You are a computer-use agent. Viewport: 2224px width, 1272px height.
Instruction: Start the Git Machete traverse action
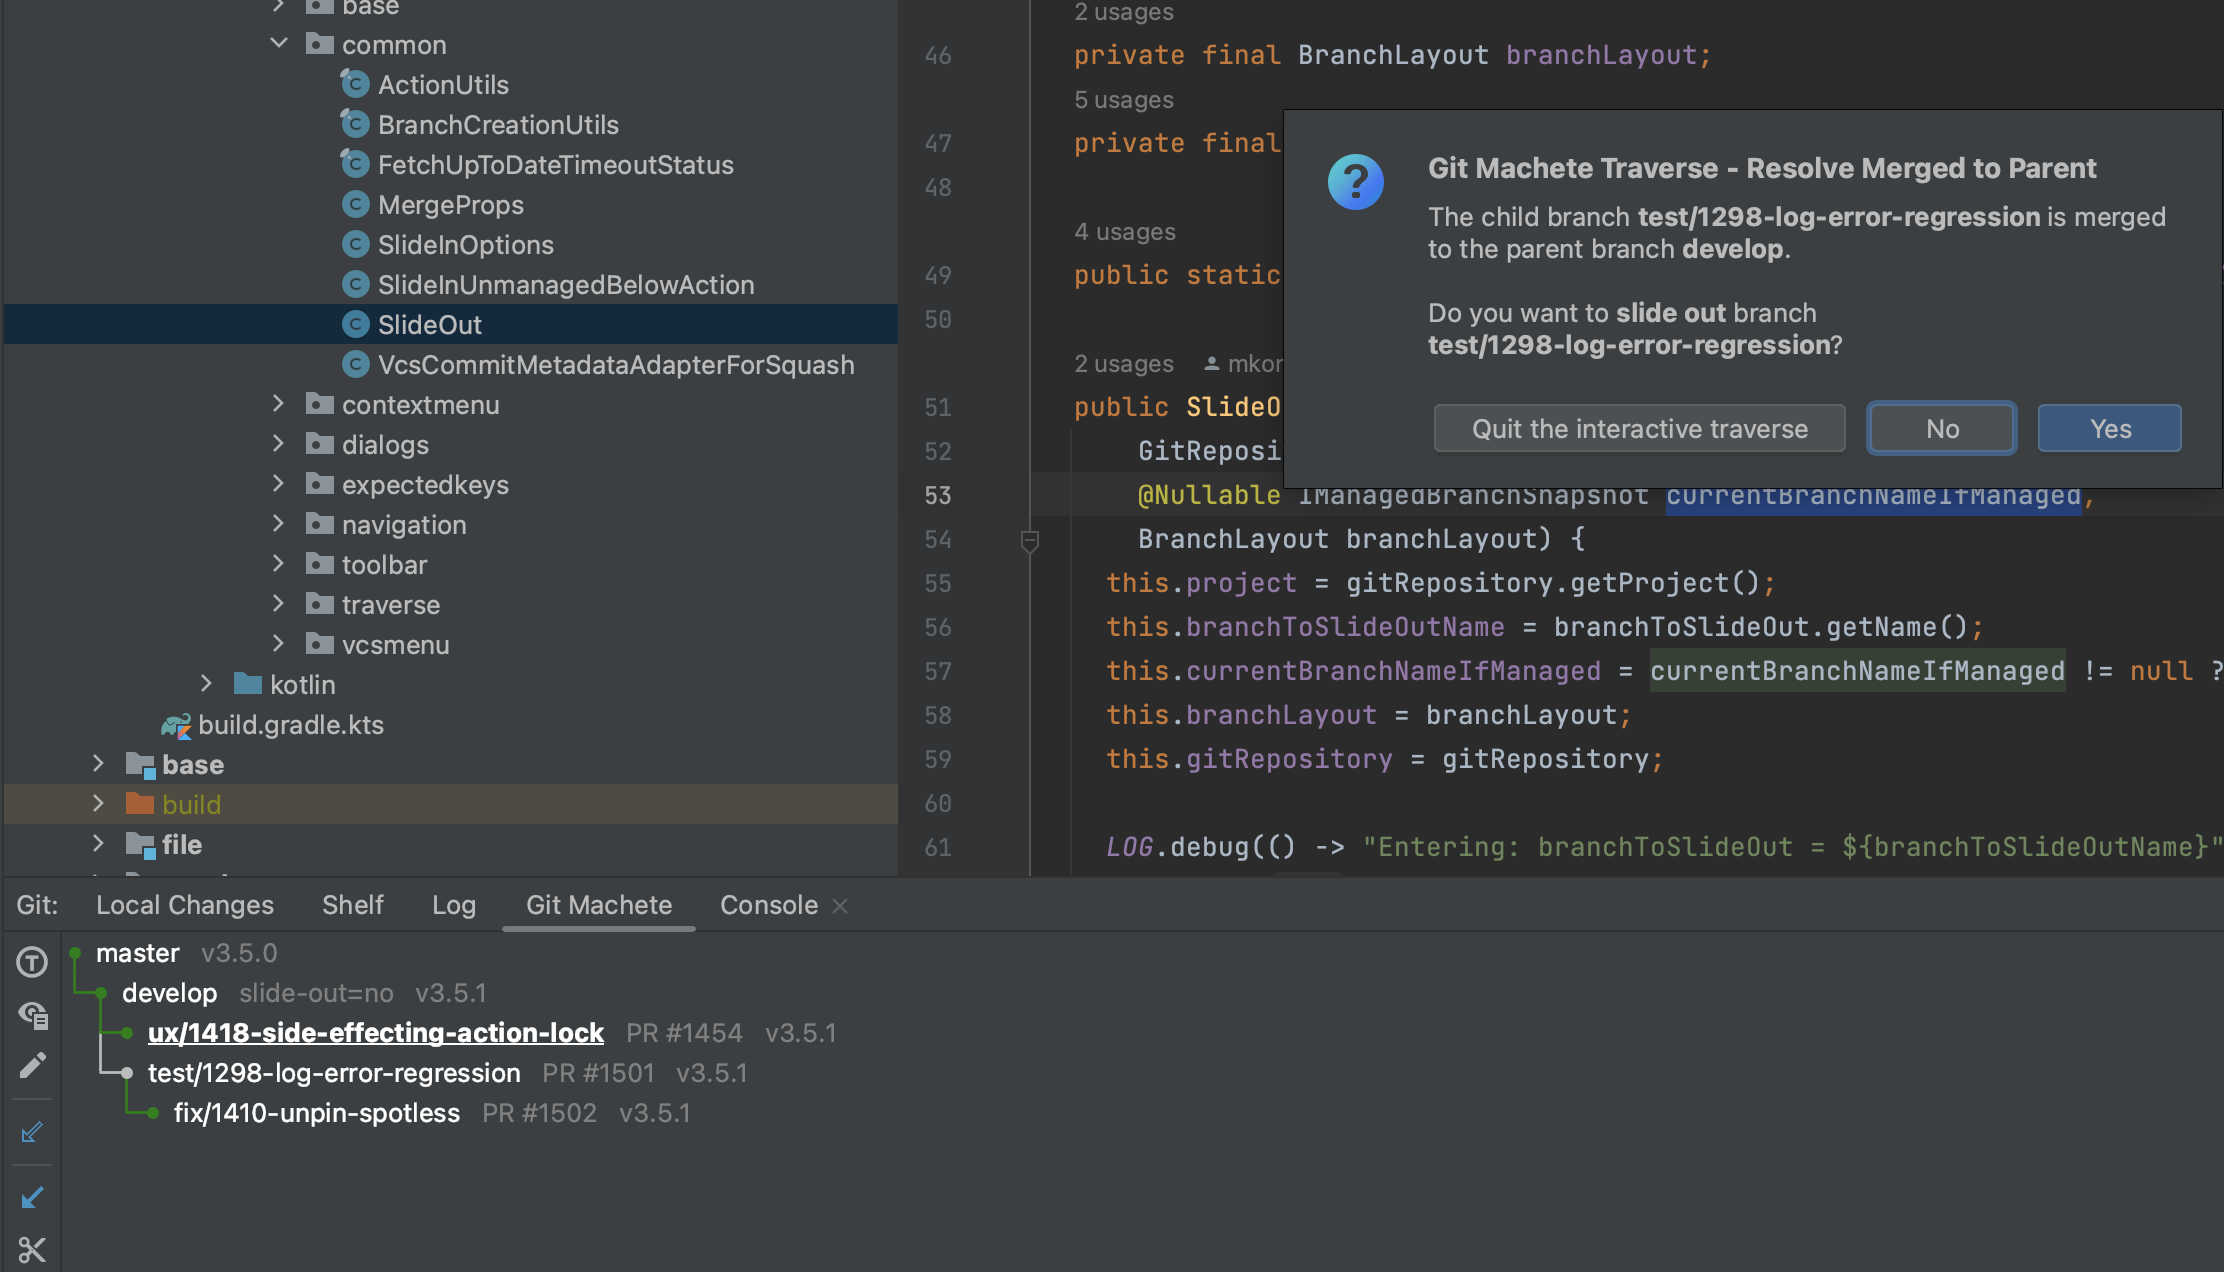(32, 962)
